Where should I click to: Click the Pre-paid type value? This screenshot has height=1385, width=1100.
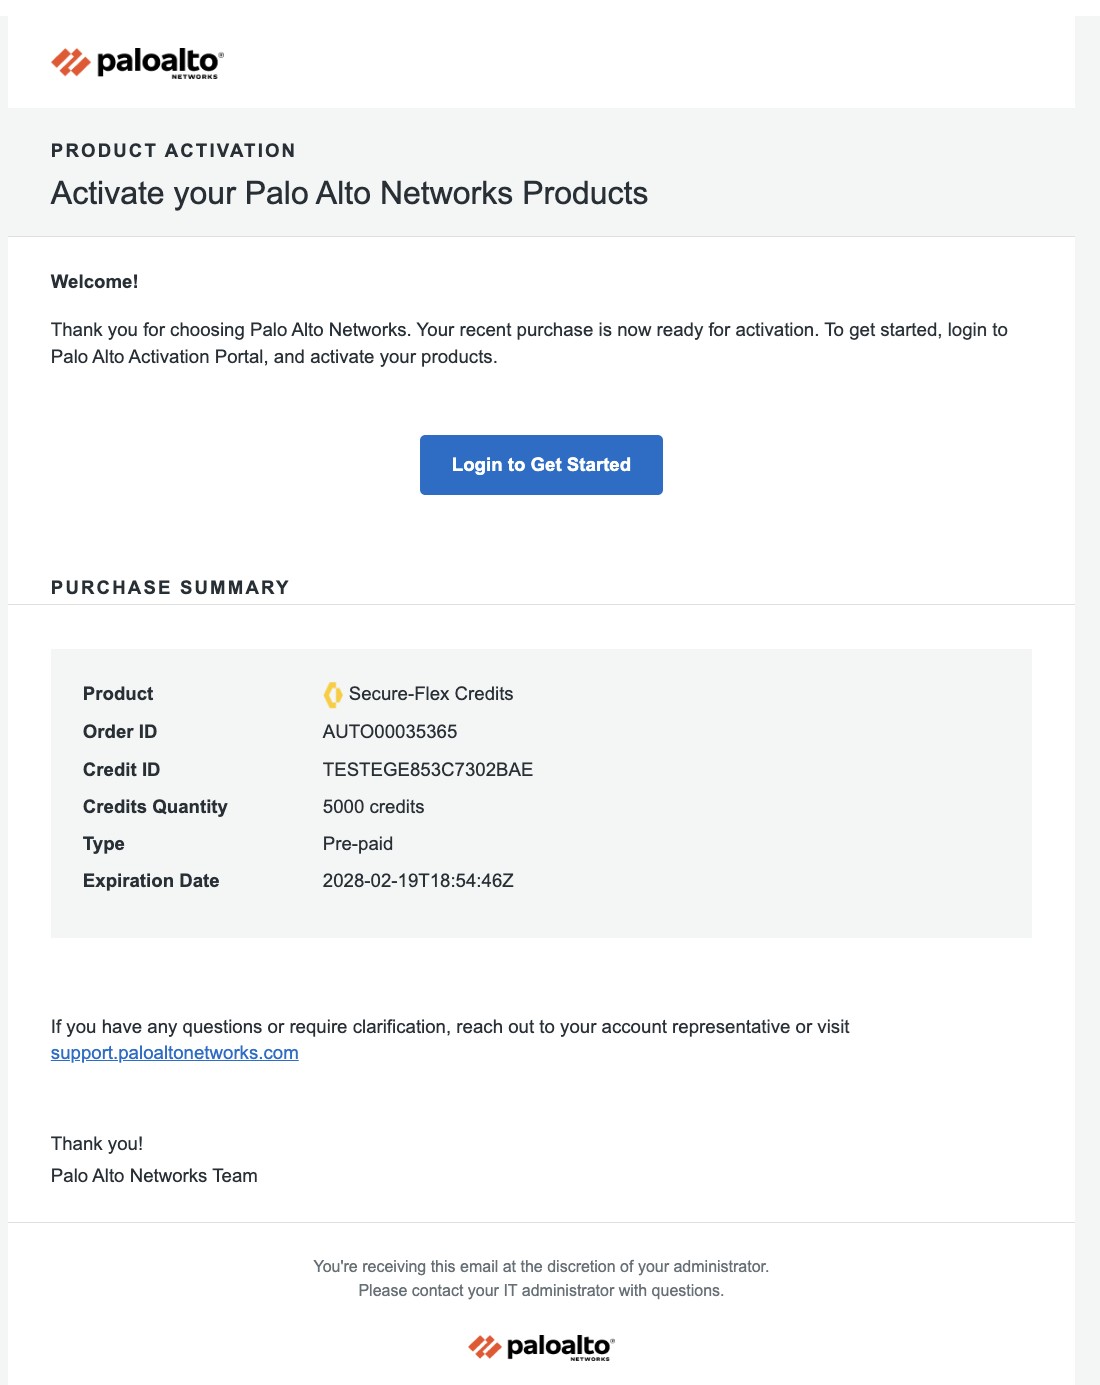coord(358,844)
